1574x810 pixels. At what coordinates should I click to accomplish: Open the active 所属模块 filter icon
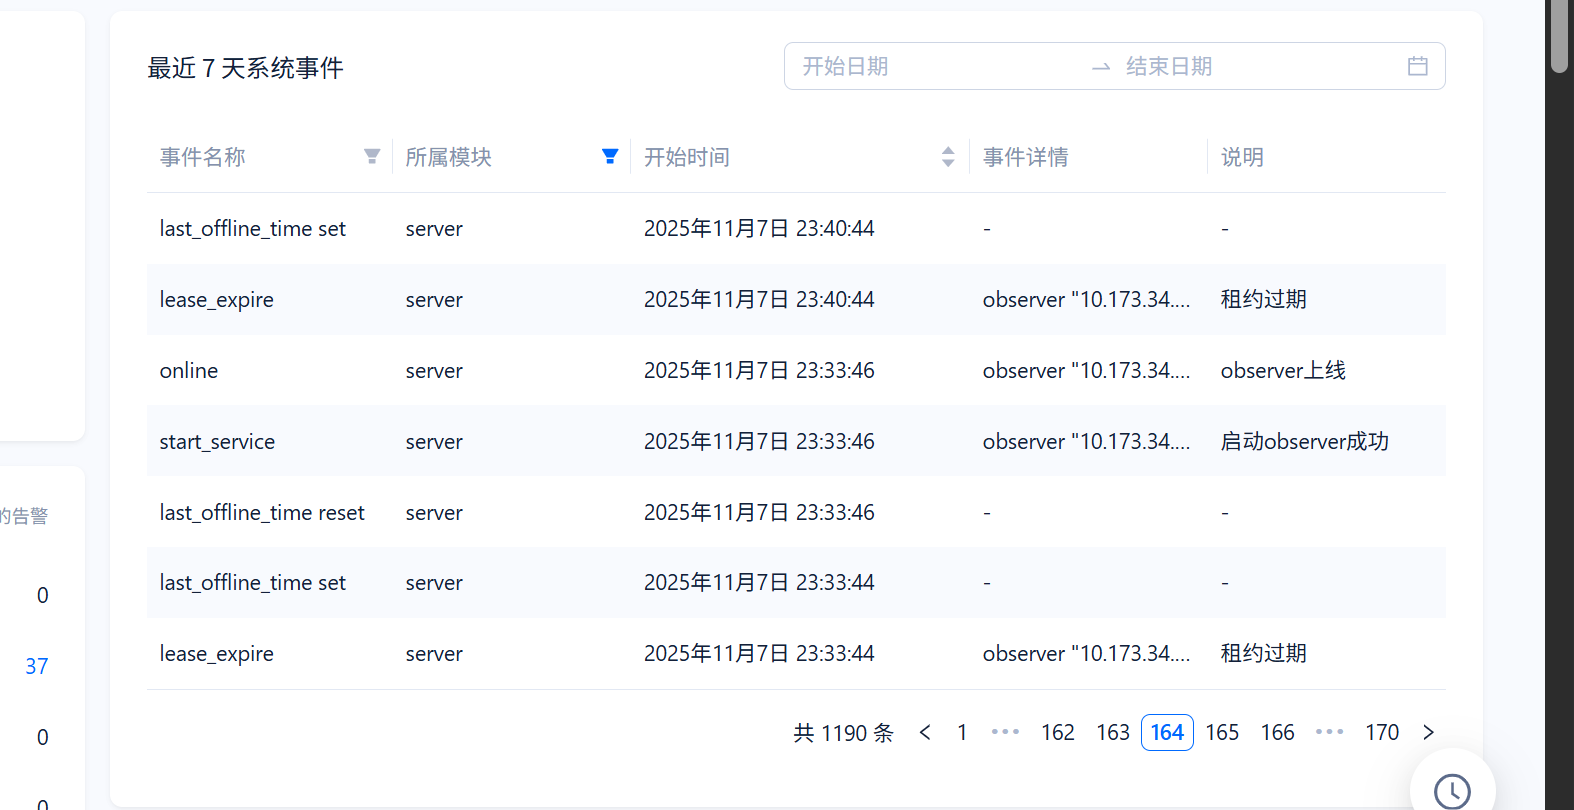(x=610, y=157)
